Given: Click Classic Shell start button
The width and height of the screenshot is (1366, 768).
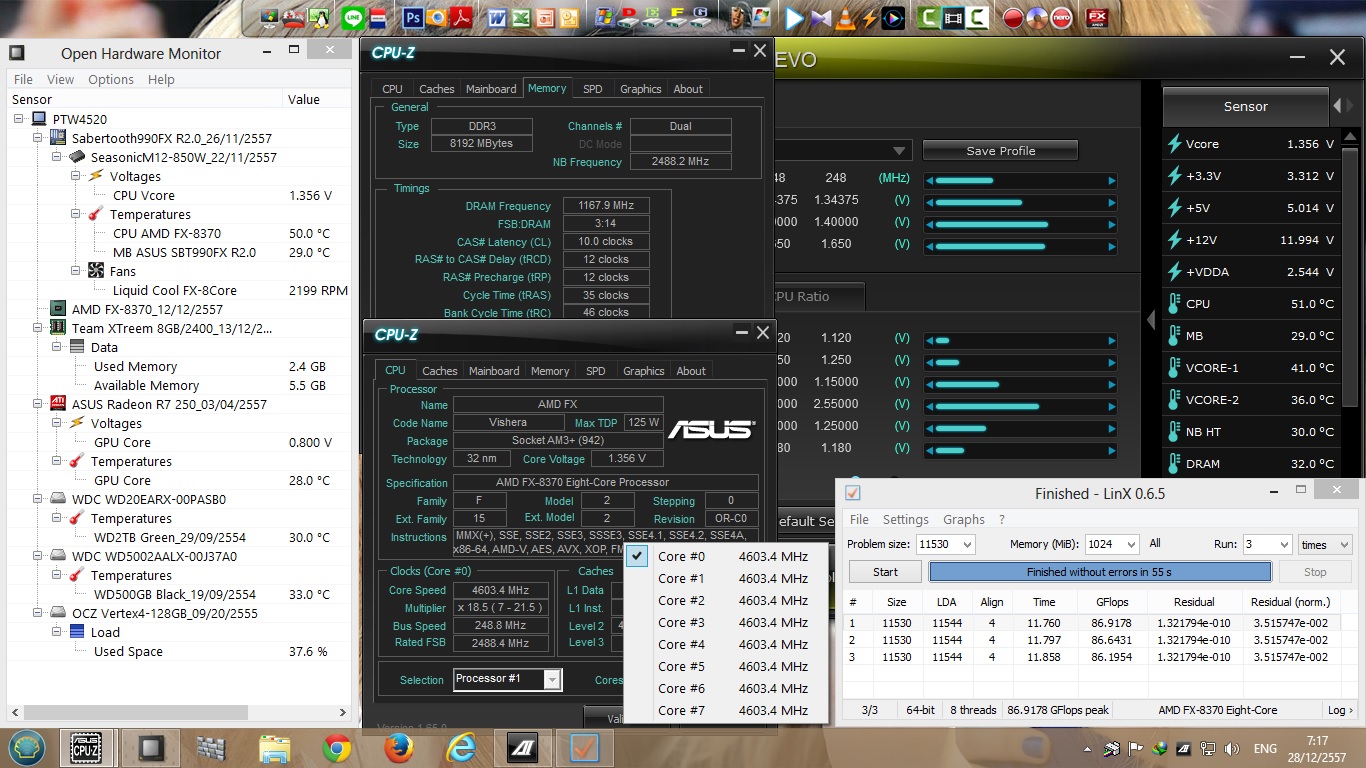Looking at the screenshot, I should (27, 748).
